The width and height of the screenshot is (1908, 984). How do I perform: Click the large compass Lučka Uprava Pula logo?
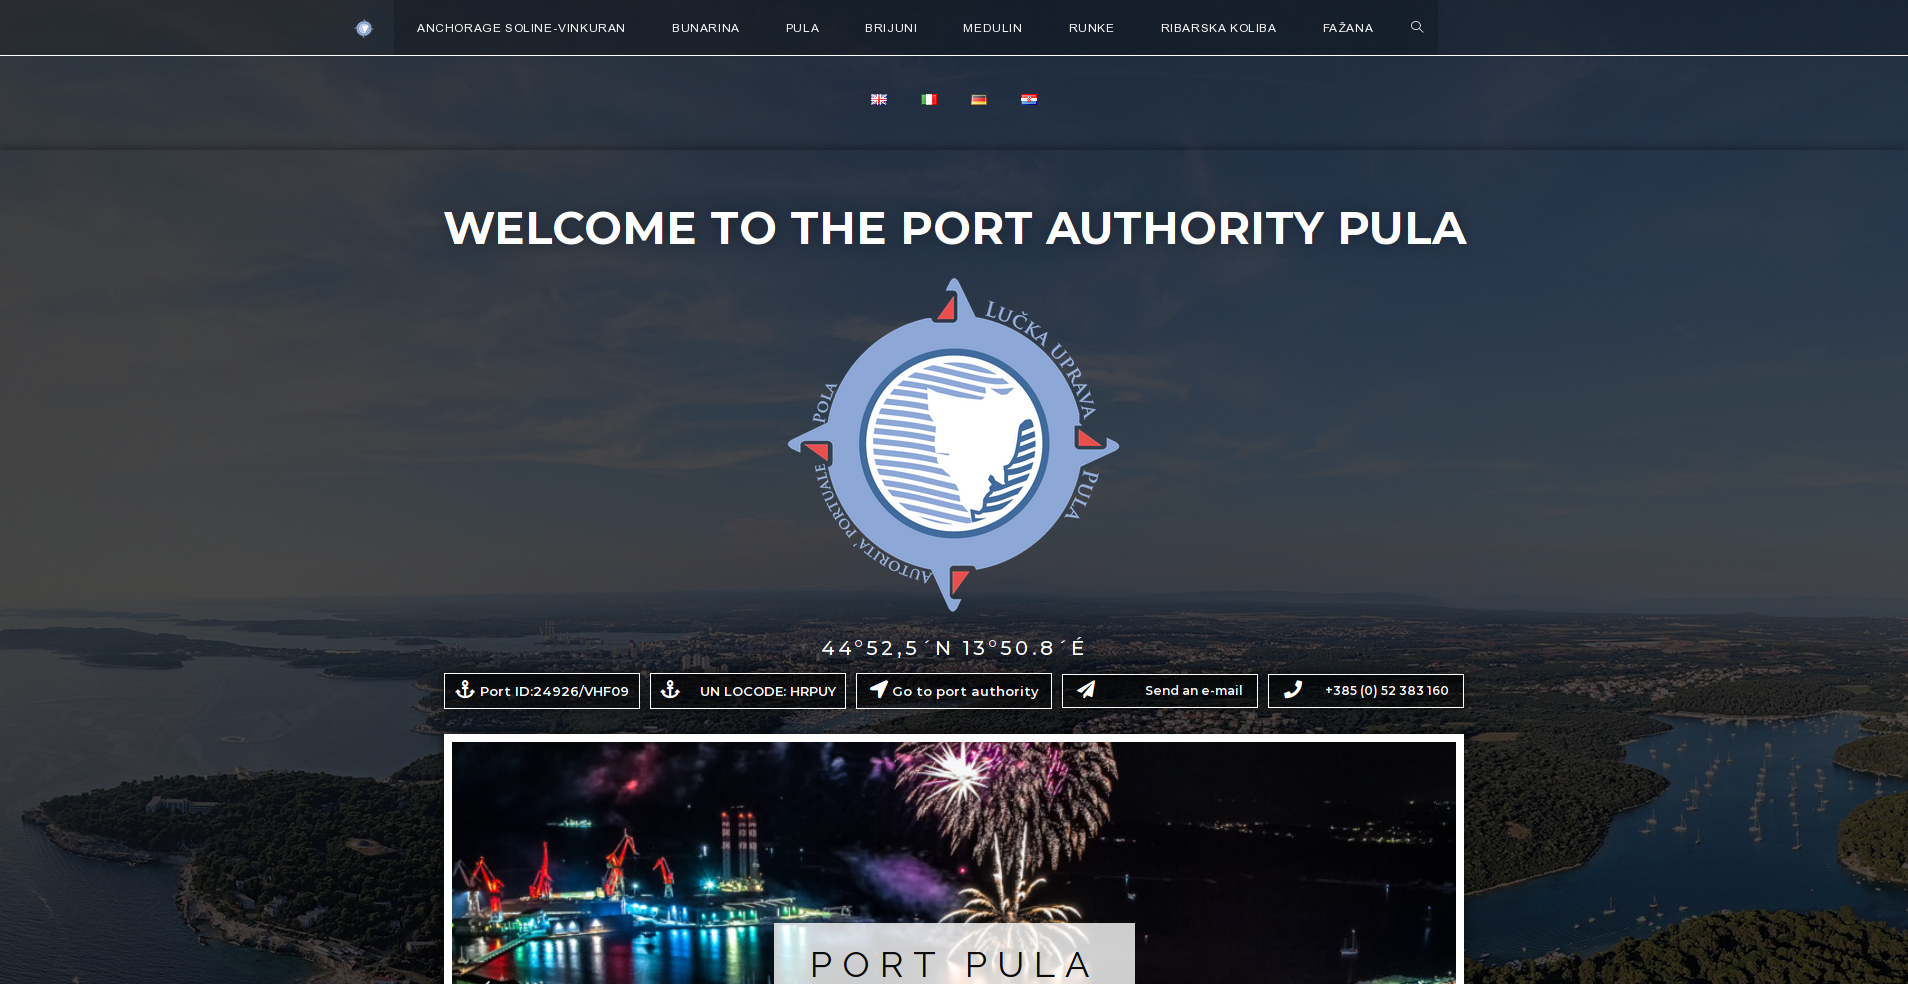[x=954, y=445]
